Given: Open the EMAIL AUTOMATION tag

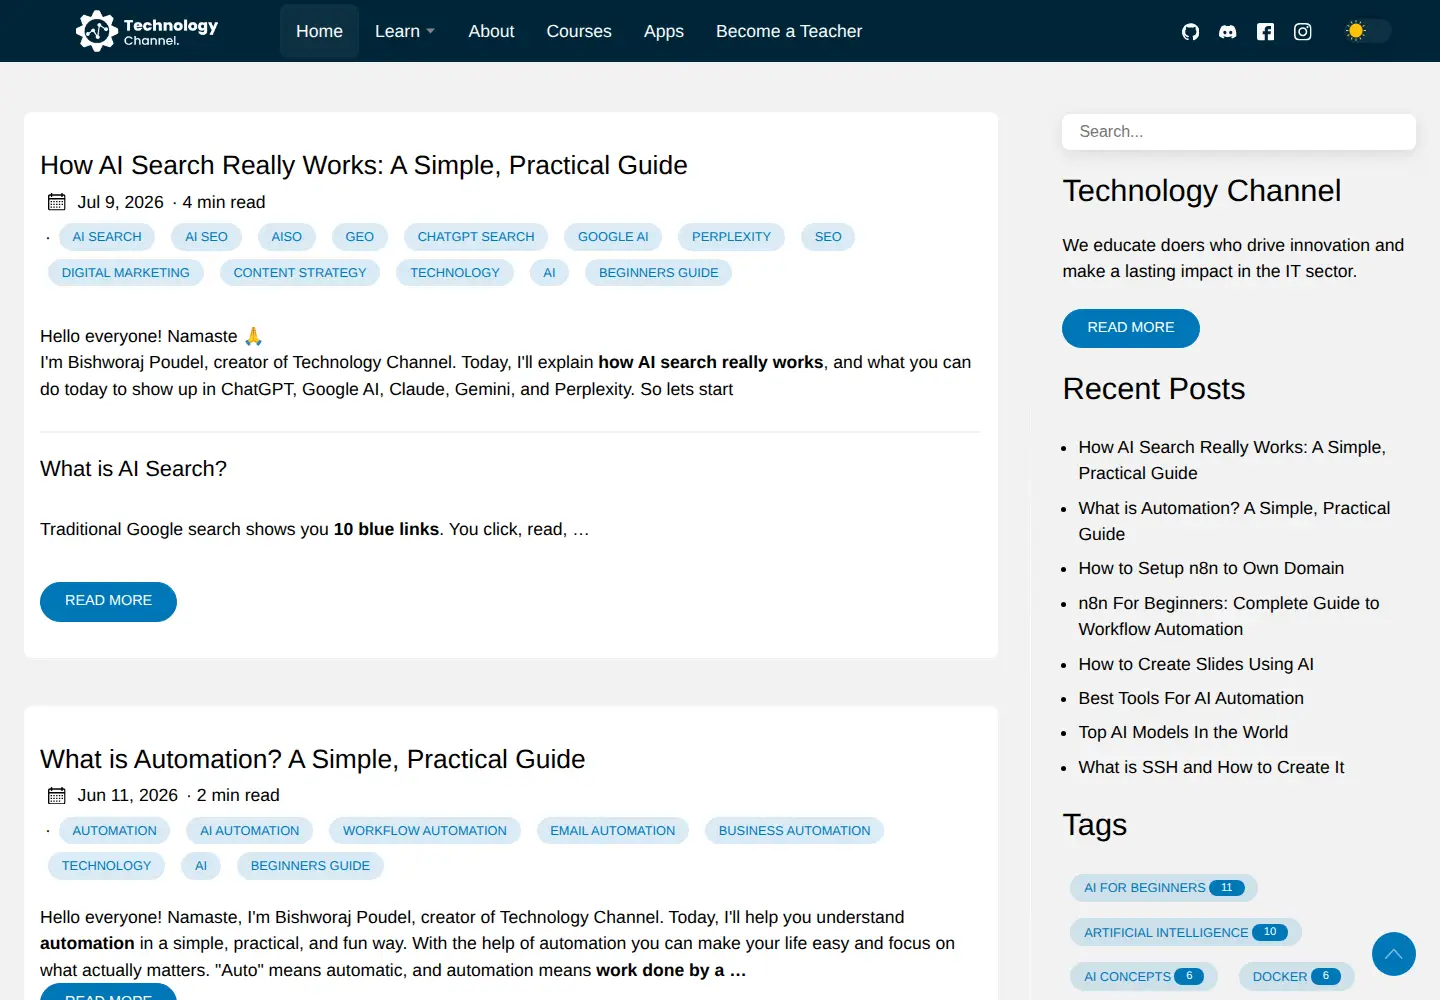Looking at the screenshot, I should pyautogui.click(x=613, y=831).
